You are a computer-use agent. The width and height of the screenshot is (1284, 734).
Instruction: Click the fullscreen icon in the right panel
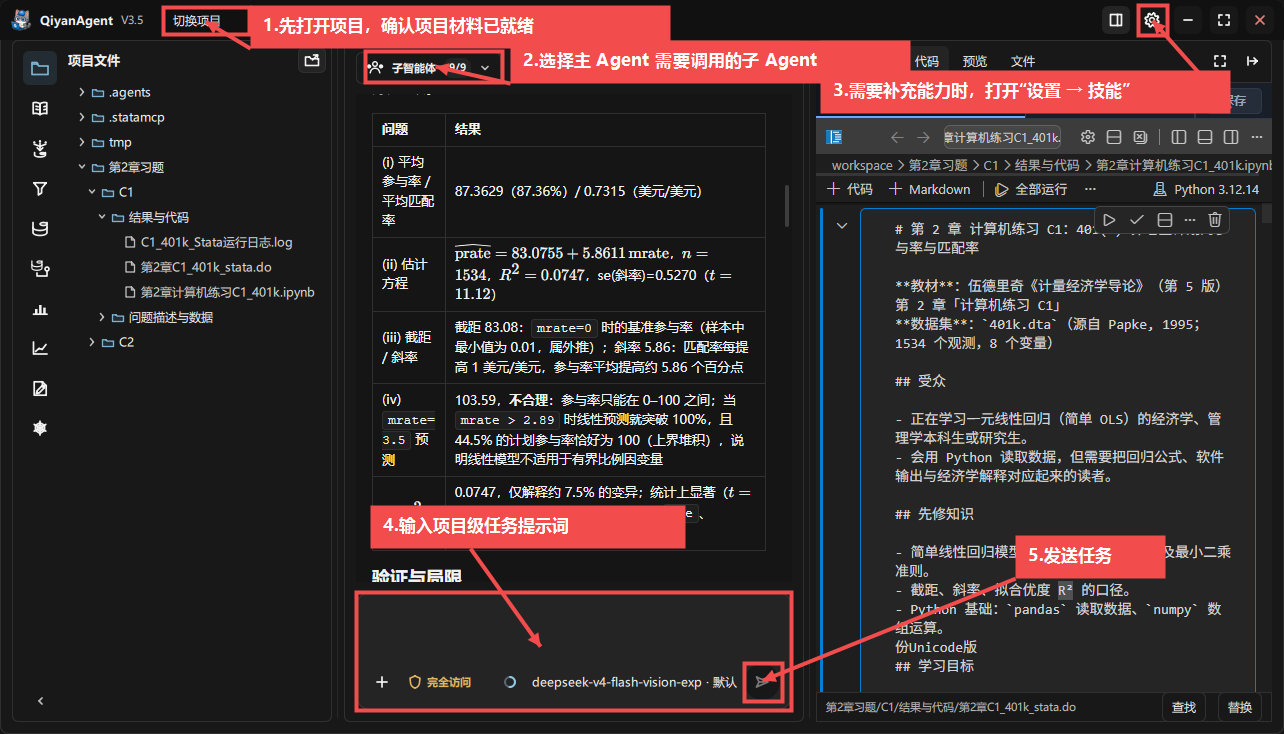click(1219, 61)
